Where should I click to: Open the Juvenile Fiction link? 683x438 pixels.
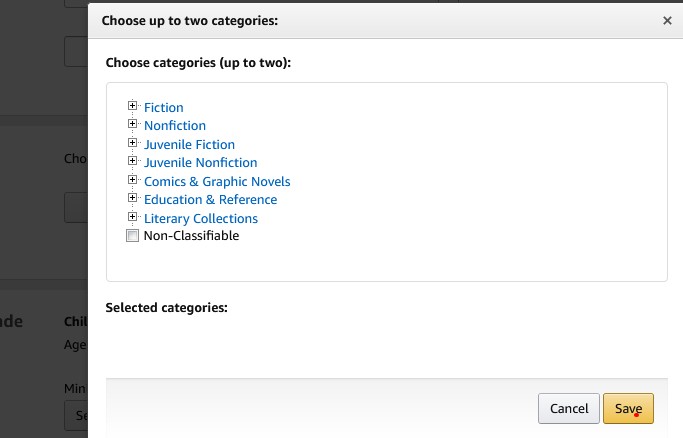189,145
